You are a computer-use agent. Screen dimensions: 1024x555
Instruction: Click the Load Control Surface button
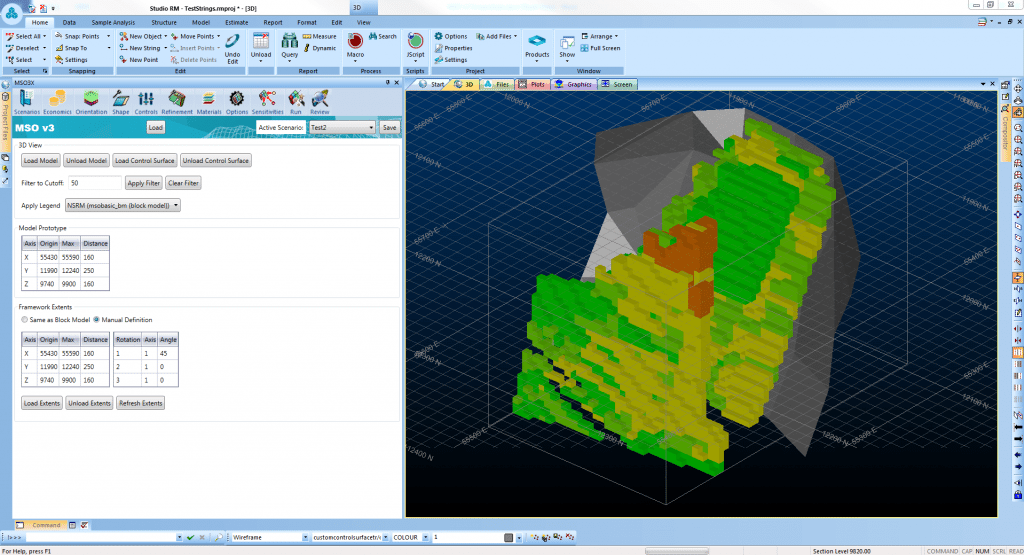(x=144, y=161)
